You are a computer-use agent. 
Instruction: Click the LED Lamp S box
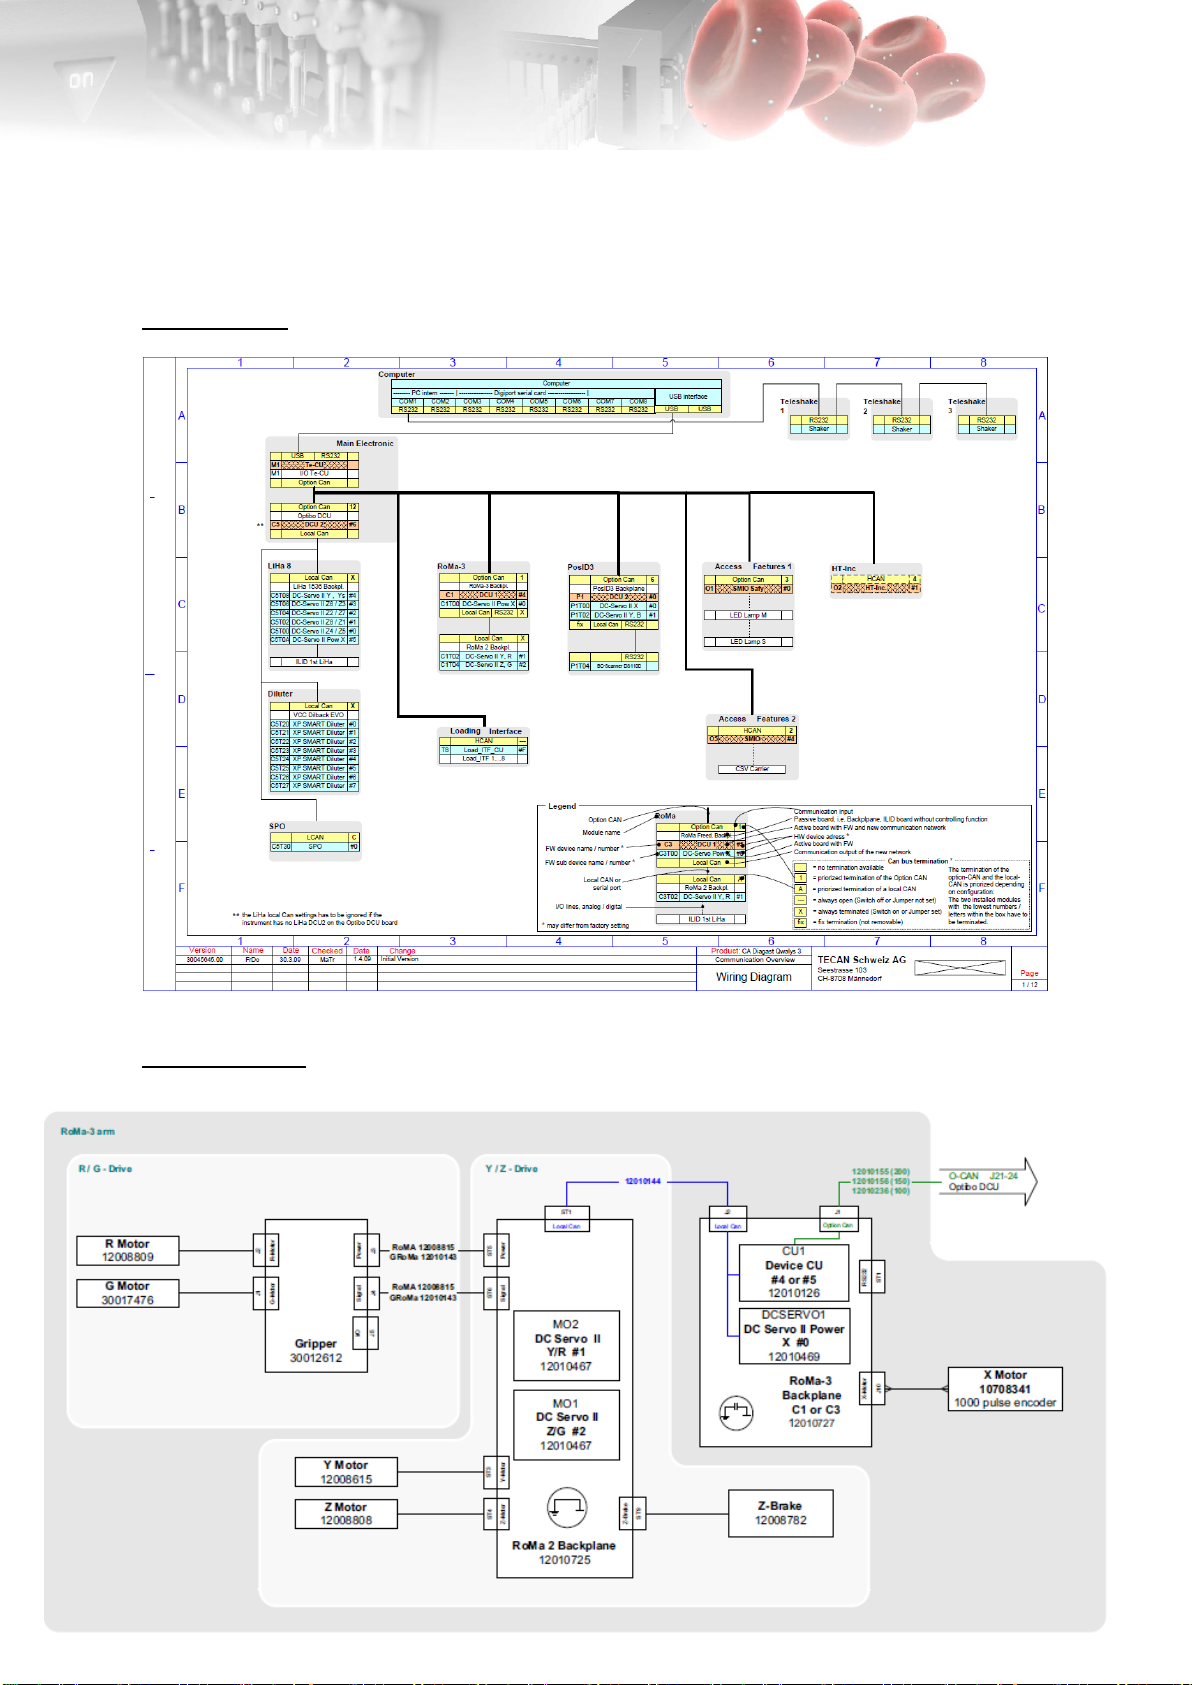[748, 641]
